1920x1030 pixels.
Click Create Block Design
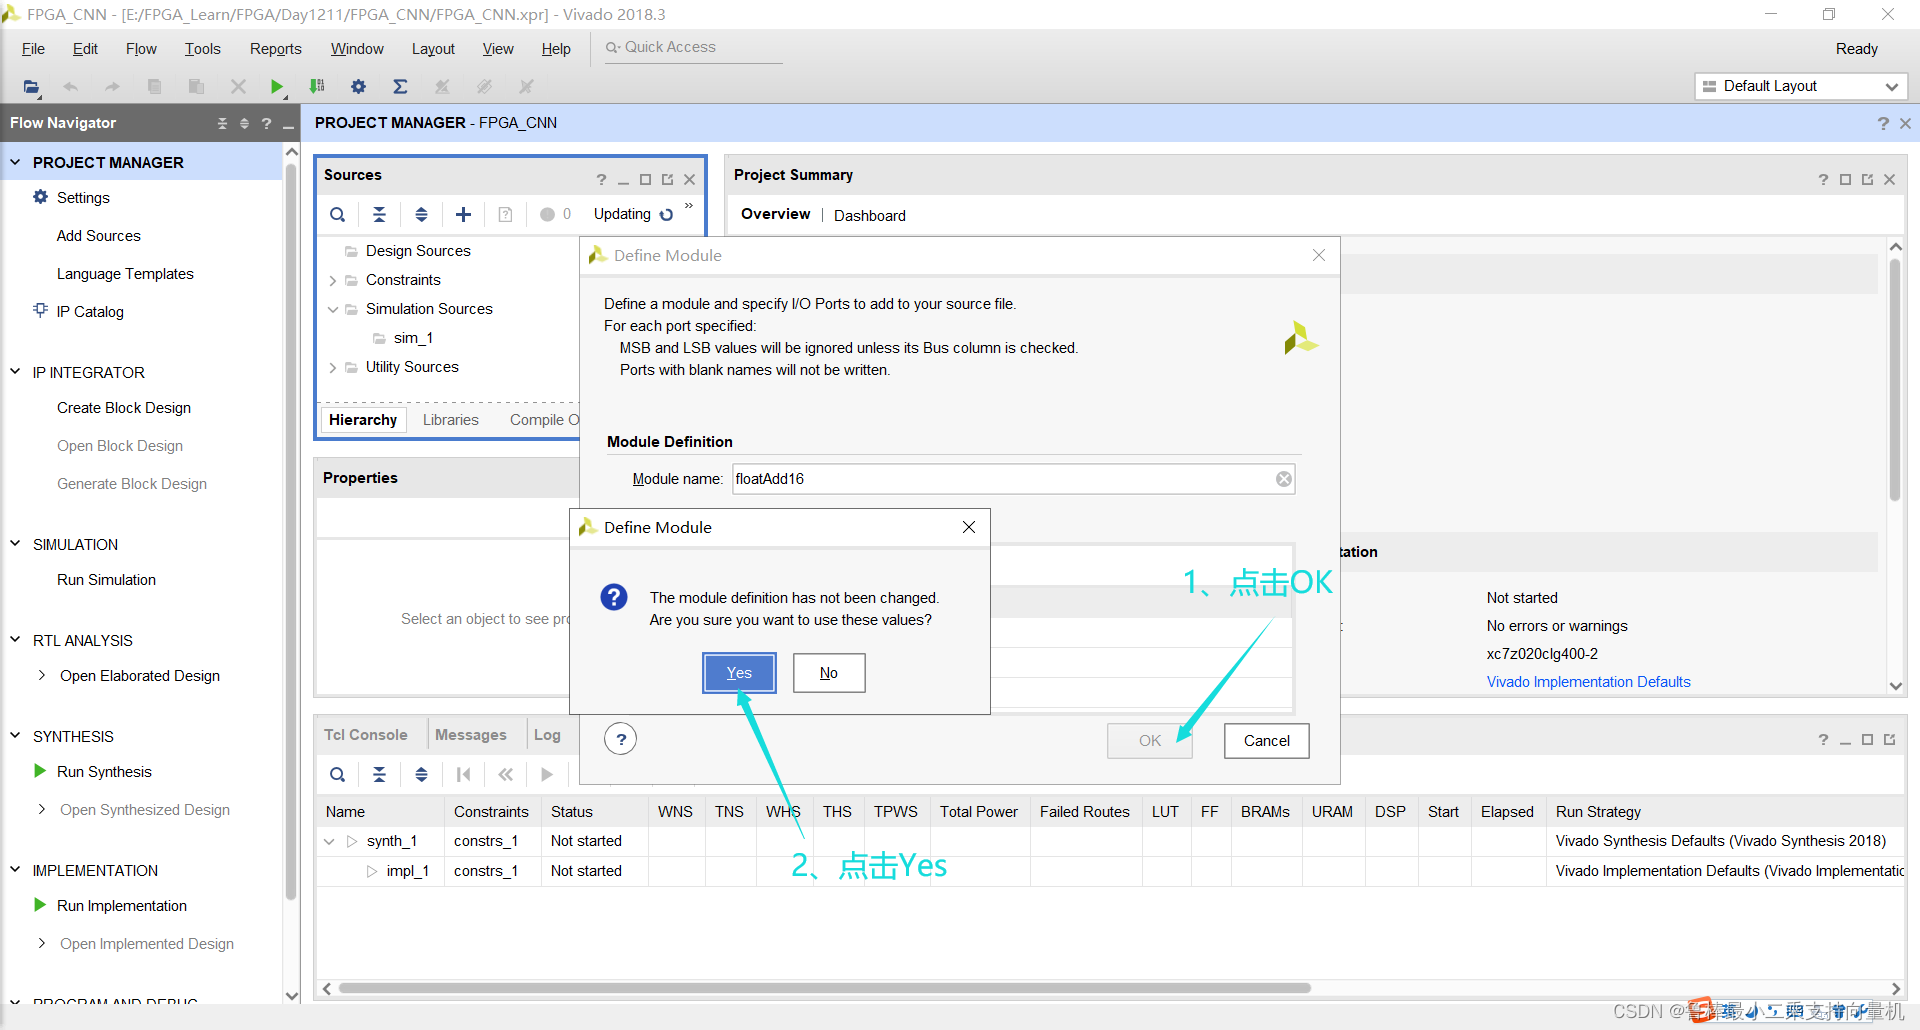124,408
